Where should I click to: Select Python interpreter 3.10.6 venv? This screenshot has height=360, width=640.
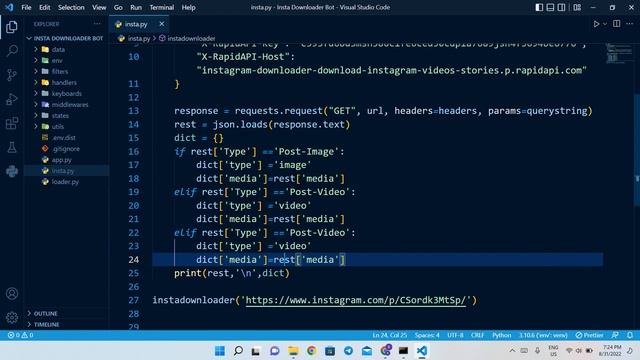click(543, 335)
